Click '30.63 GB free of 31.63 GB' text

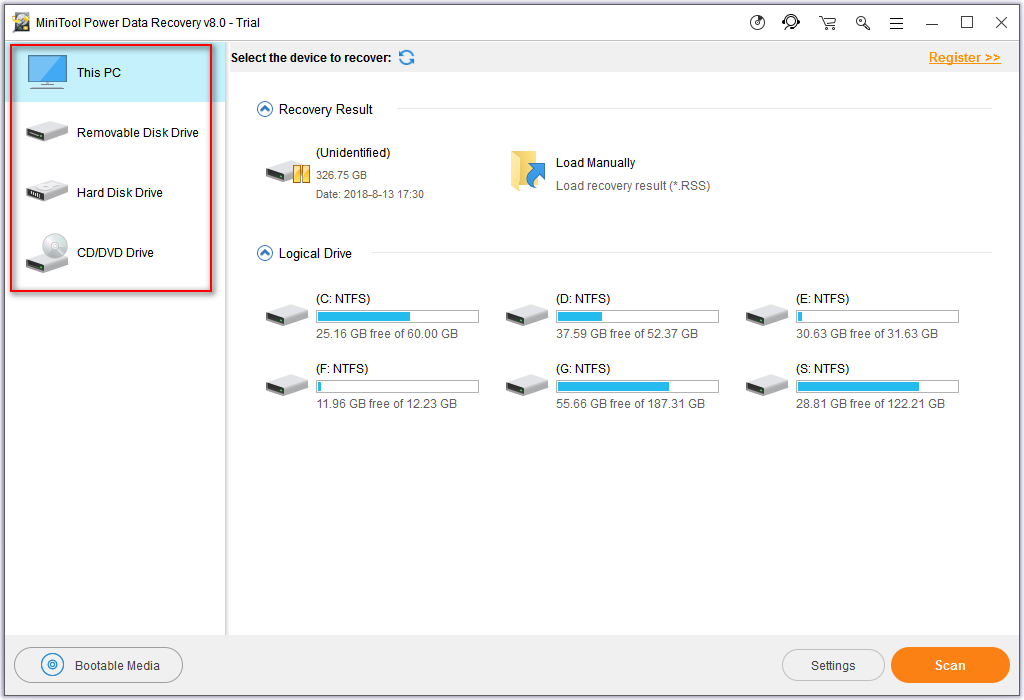coord(867,334)
